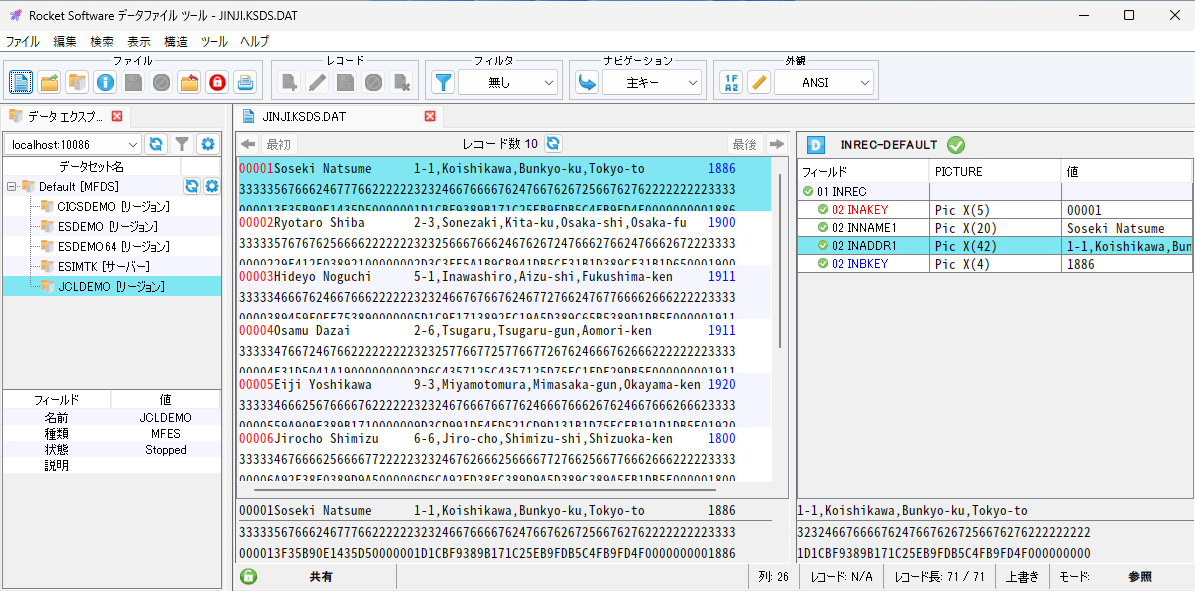
Task: Click the gear settings icon beside localhost:10086
Action: click(x=207, y=144)
